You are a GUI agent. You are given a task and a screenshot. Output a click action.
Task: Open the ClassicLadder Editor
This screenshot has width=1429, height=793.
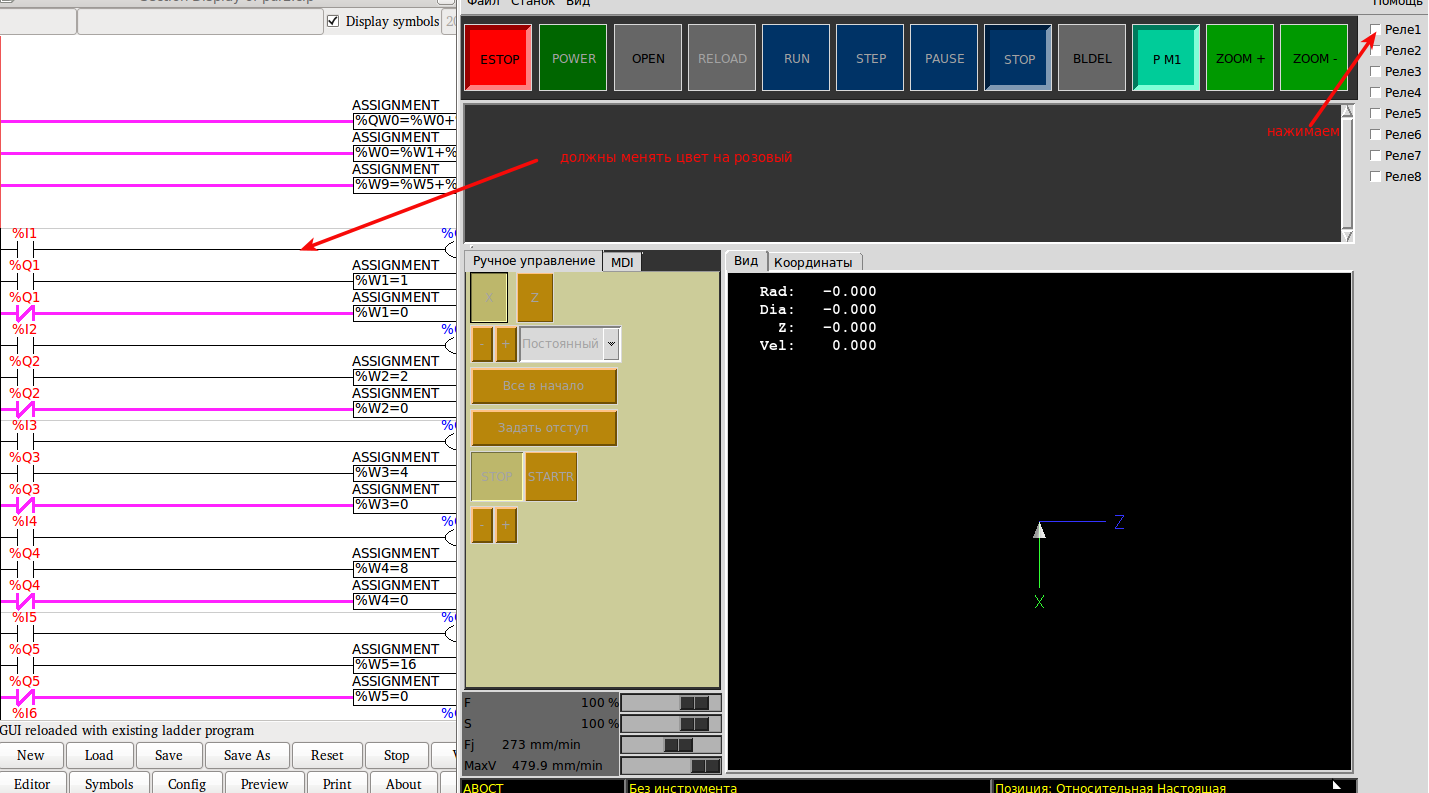(x=32, y=784)
